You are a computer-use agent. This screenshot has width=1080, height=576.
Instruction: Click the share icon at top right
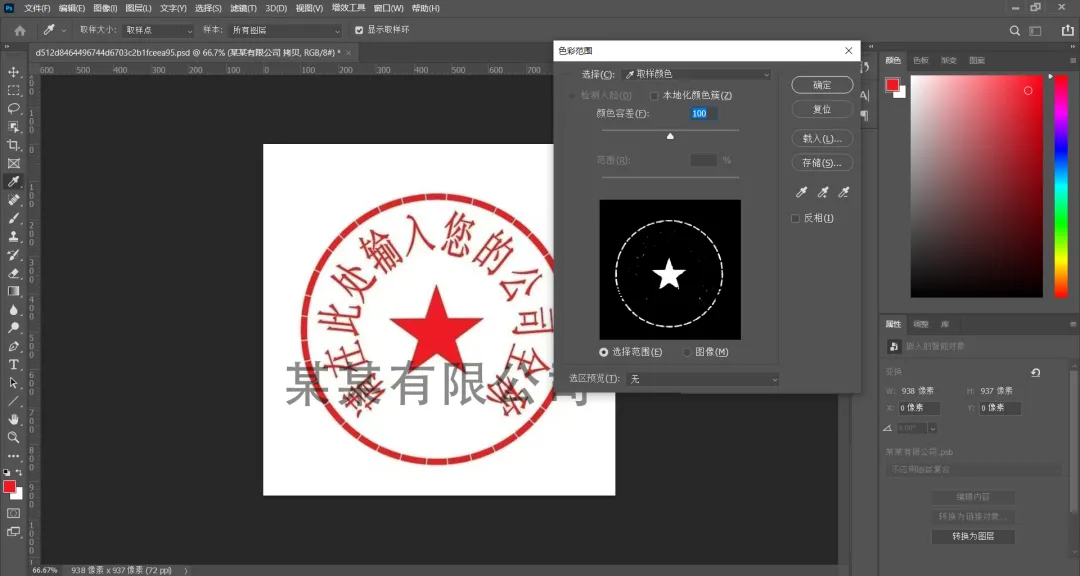[x=1067, y=30]
